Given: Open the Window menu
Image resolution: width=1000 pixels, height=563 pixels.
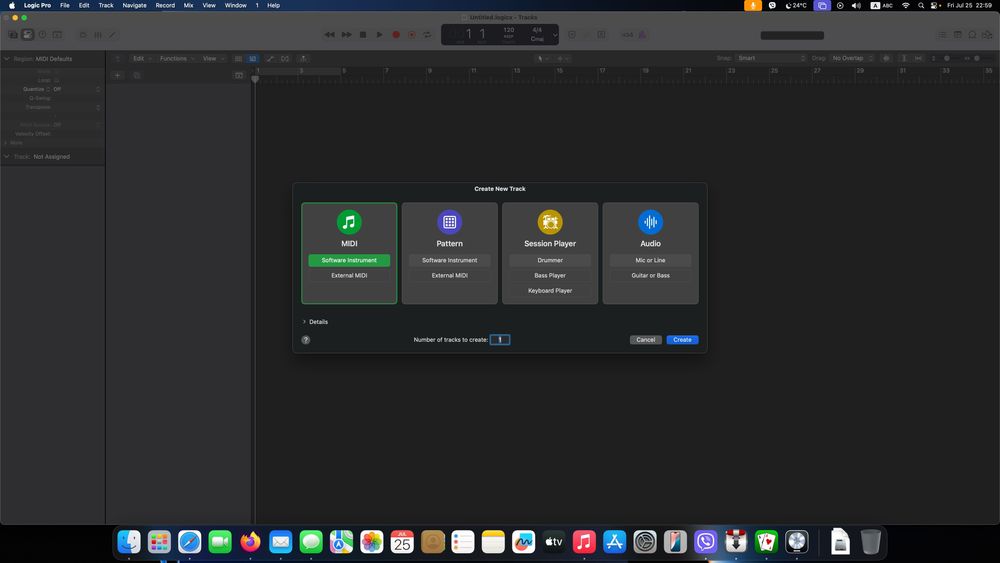Looking at the screenshot, I should point(235,5).
